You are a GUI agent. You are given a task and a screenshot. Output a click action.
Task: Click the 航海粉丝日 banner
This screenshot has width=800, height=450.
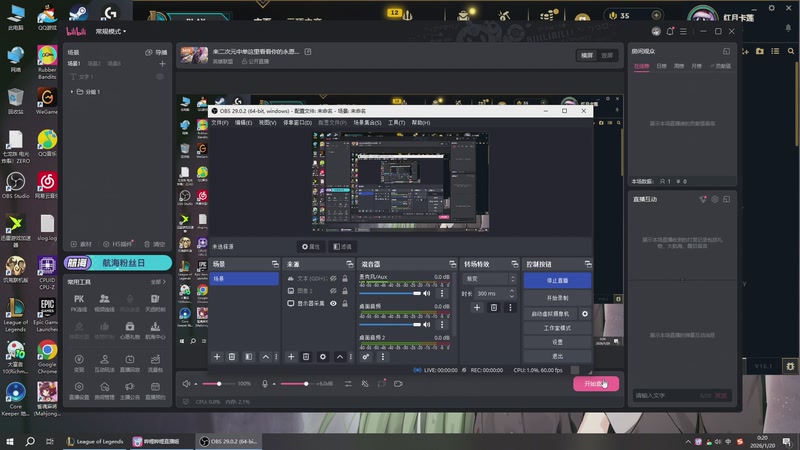118,263
